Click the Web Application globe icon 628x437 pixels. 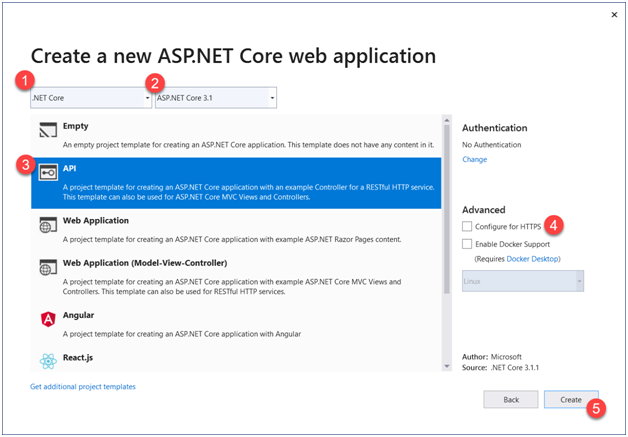coord(47,225)
